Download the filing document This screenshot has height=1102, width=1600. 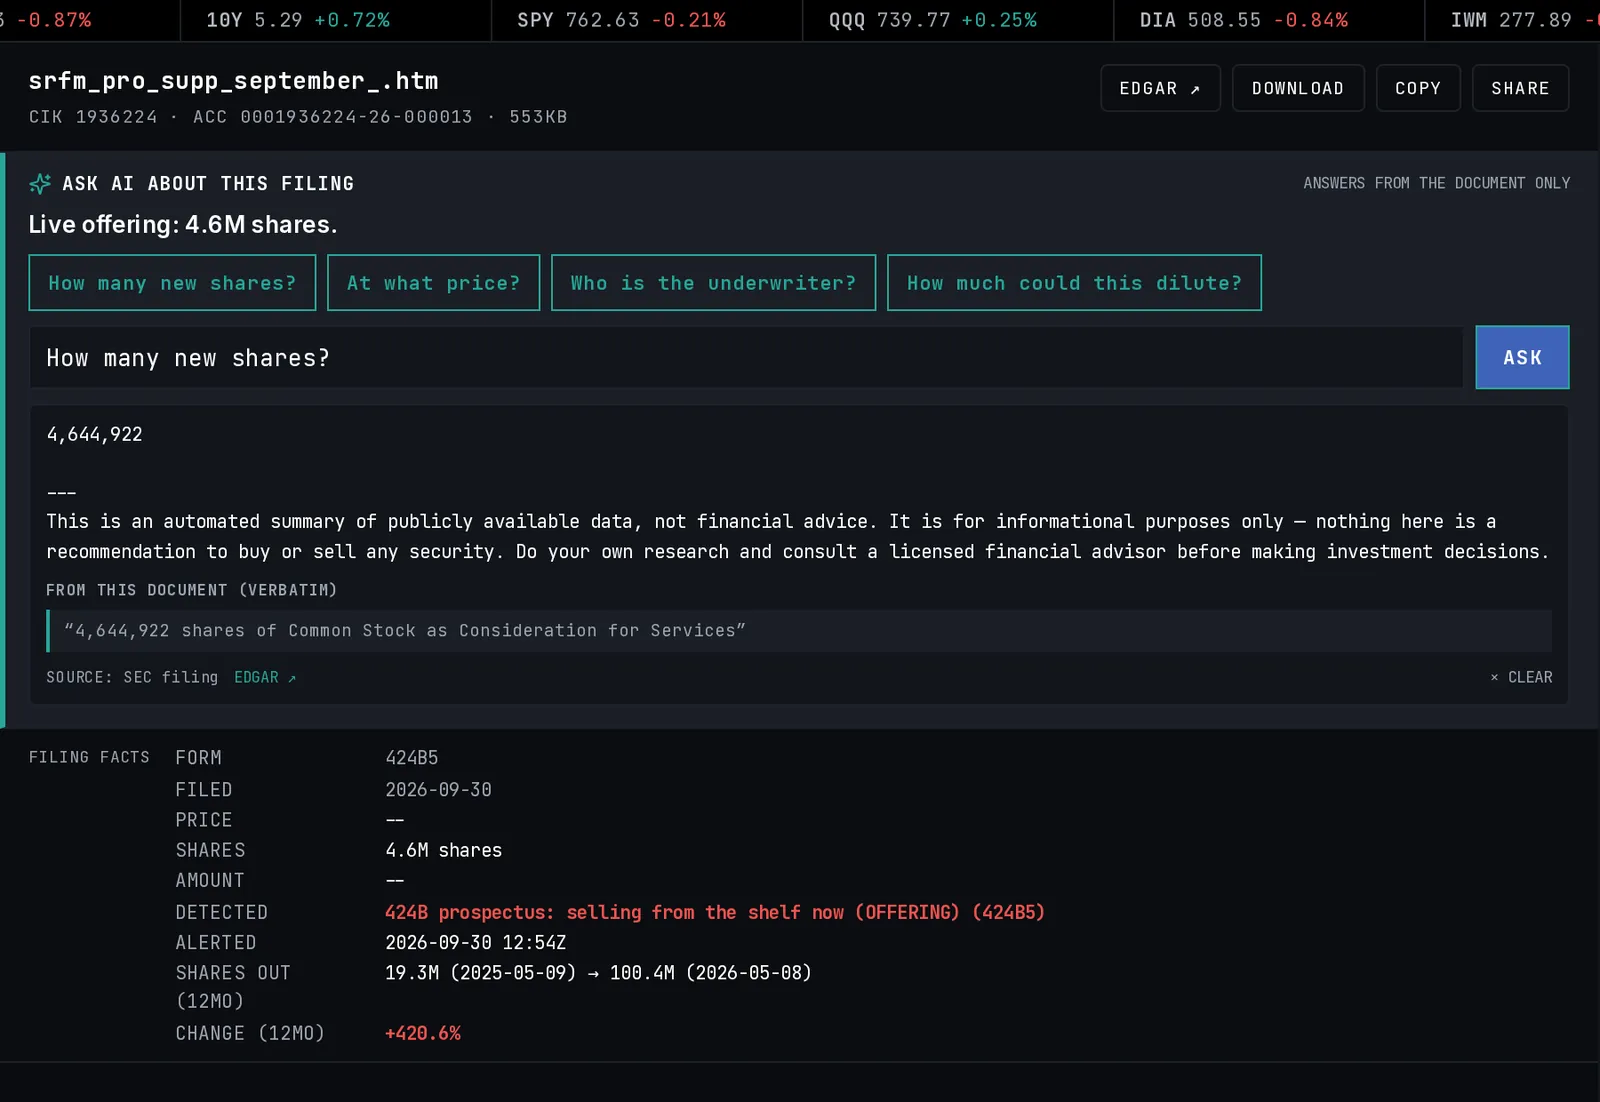(1298, 88)
